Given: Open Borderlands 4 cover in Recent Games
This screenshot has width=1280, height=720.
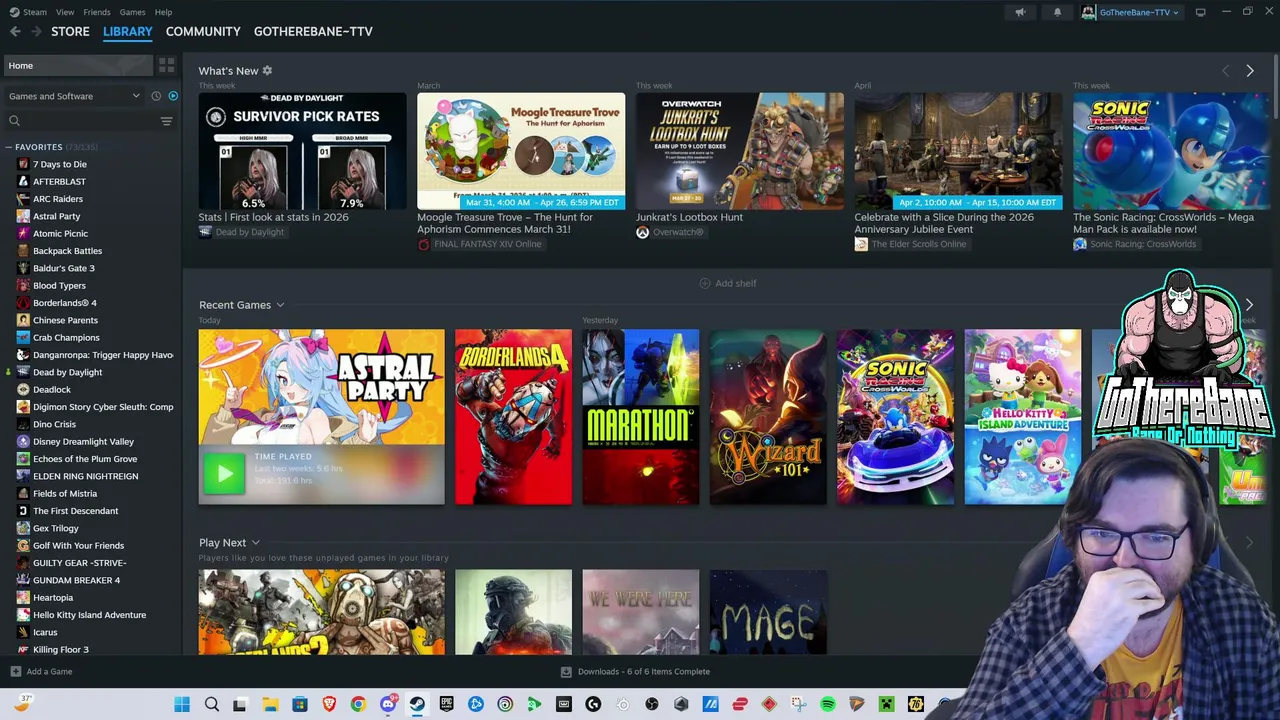Looking at the screenshot, I should click(x=513, y=417).
